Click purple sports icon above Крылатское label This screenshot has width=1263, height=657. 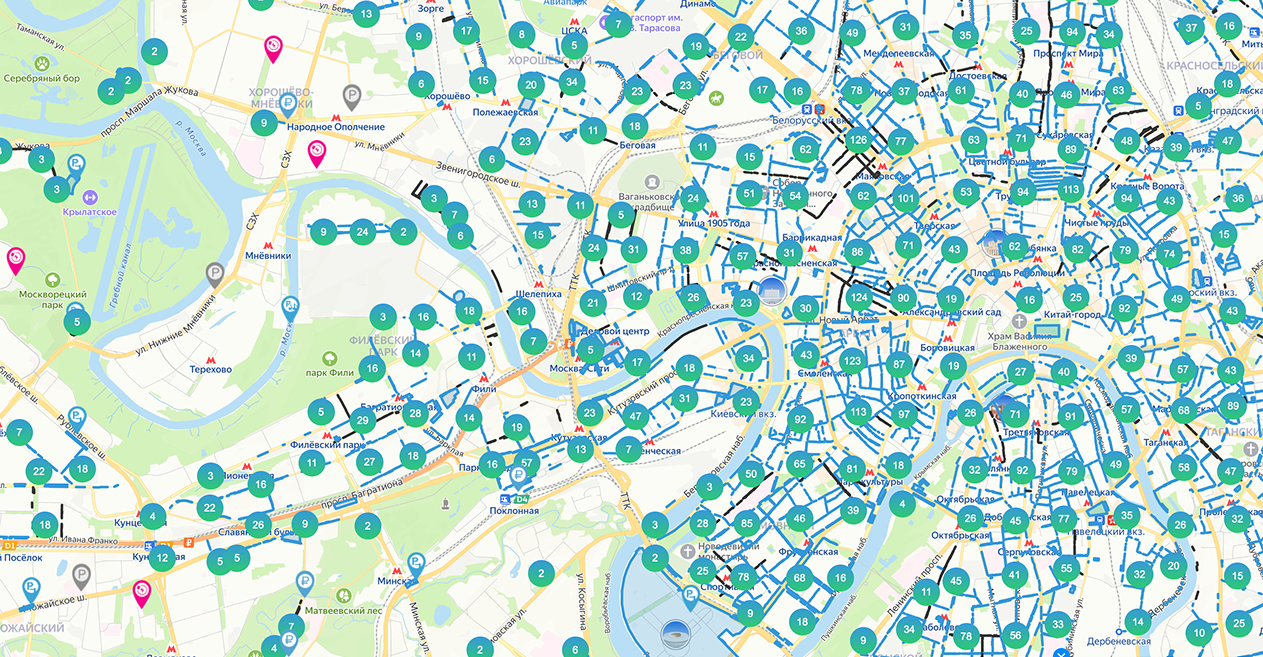pos(90,197)
